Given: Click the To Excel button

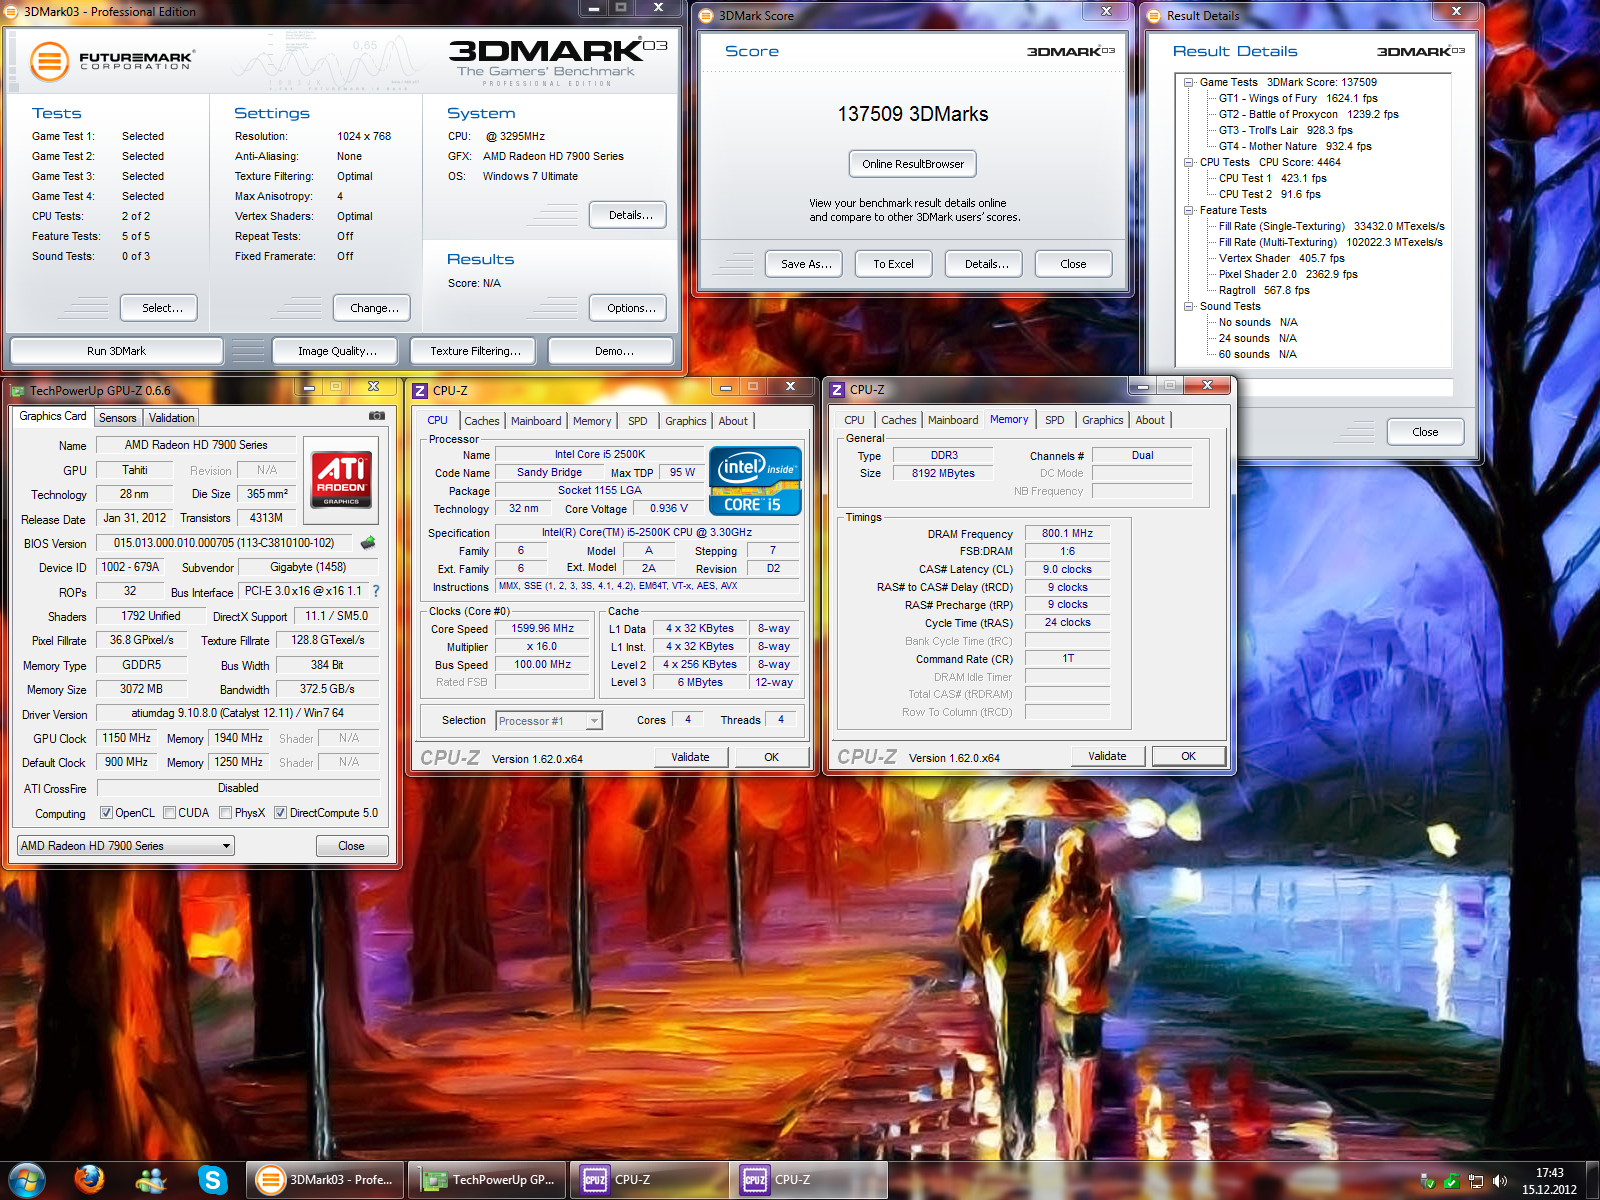Looking at the screenshot, I should (893, 264).
